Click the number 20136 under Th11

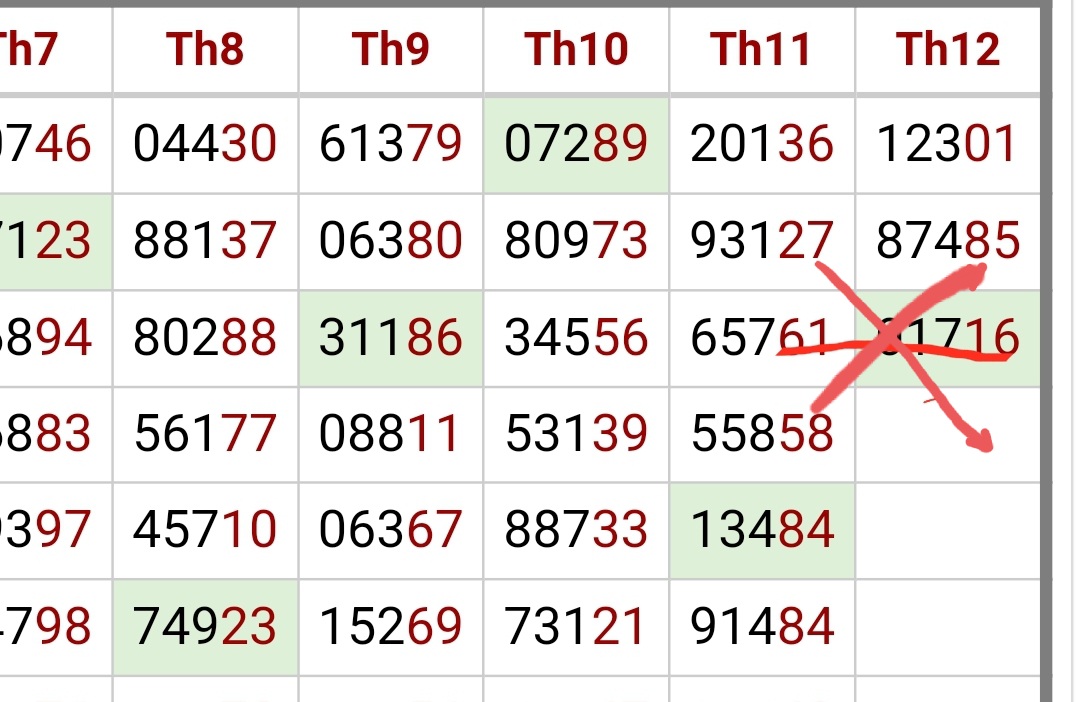tap(762, 145)
